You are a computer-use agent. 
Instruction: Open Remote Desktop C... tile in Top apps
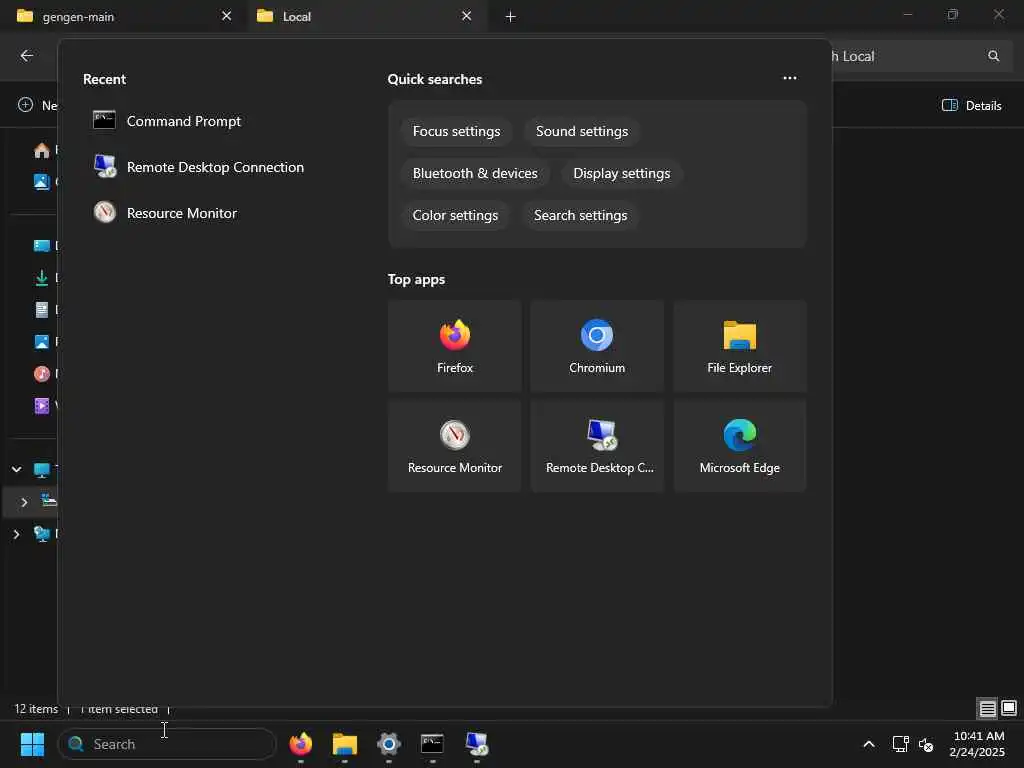597,446
